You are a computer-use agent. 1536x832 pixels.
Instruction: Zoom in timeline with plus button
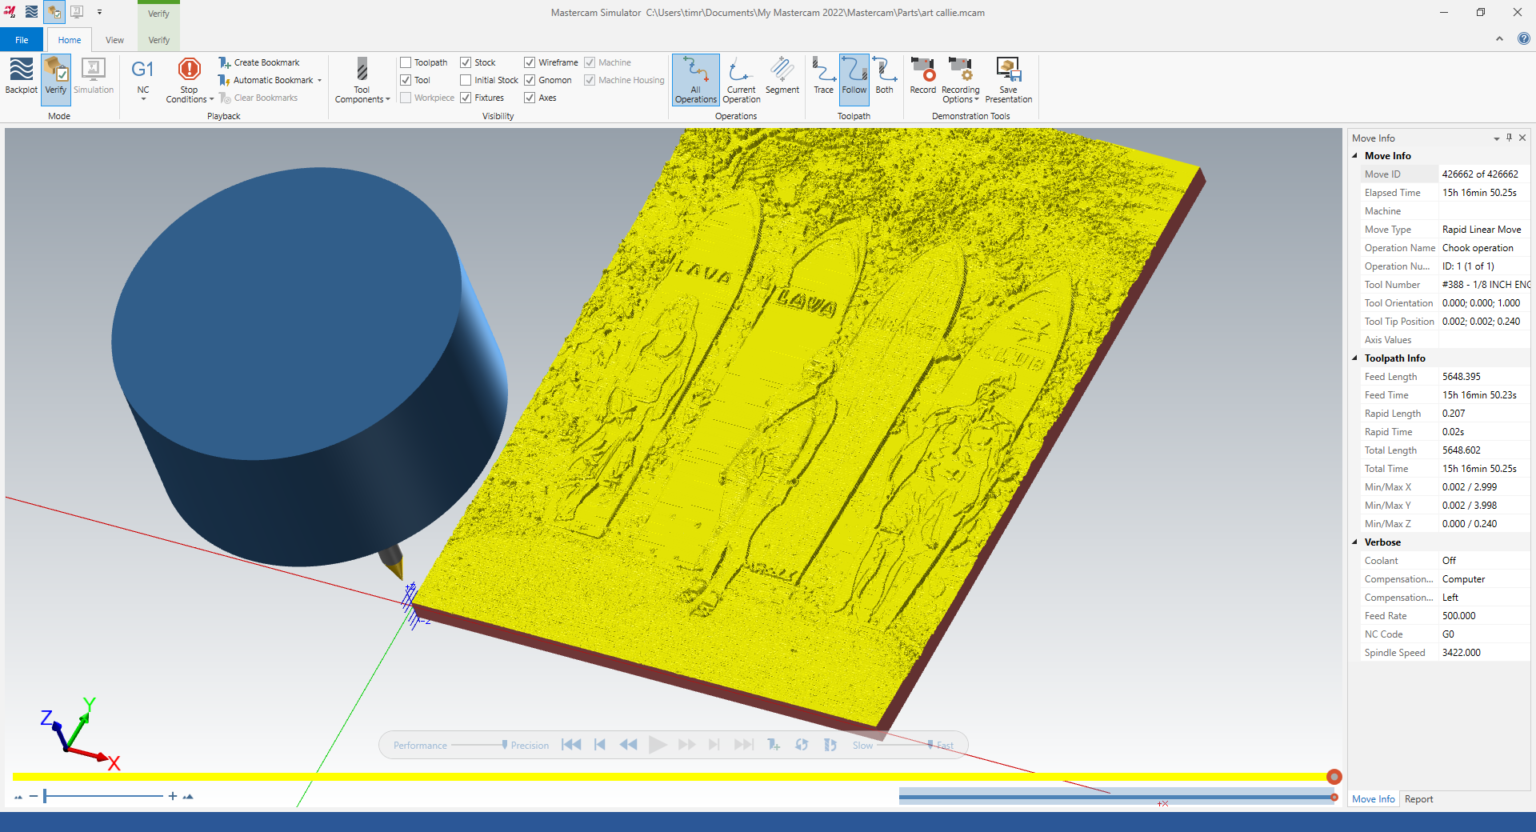(x=173, y=796)
